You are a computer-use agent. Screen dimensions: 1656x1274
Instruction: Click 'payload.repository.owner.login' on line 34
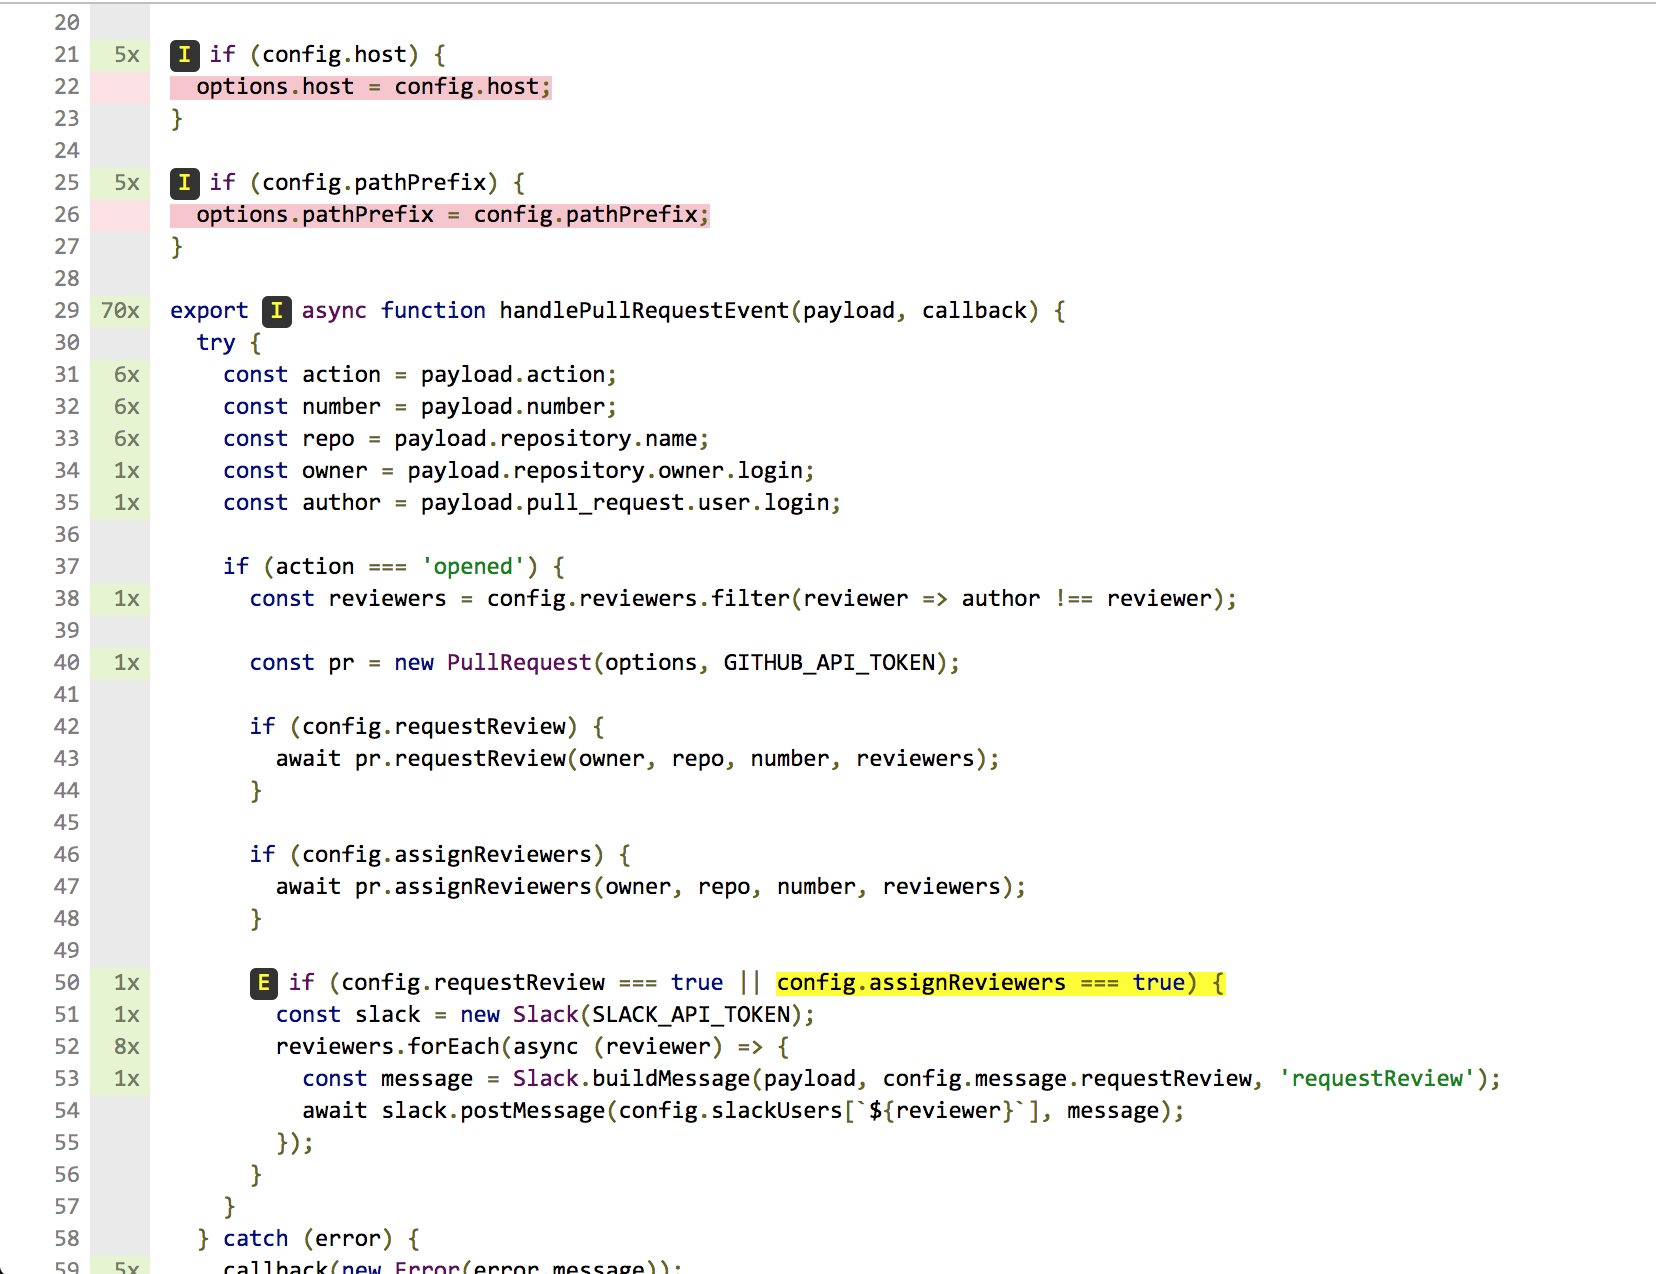605,471
